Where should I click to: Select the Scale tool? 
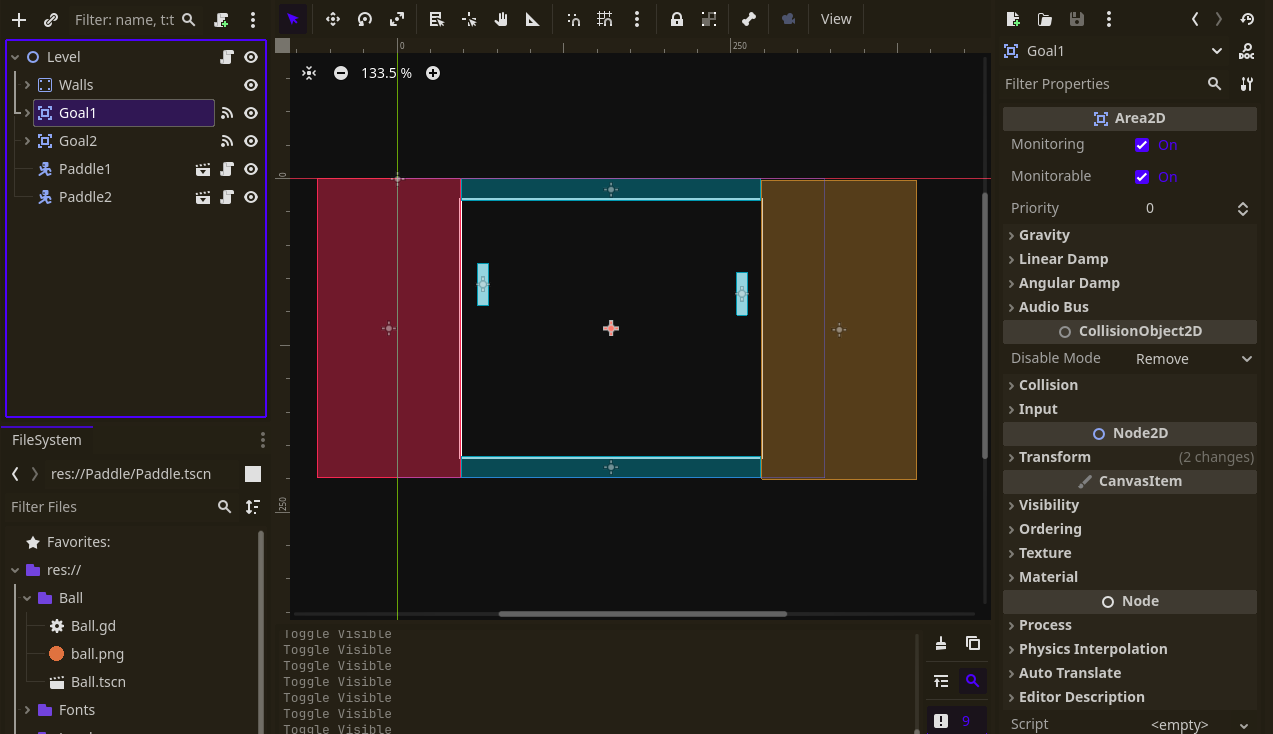coord(397,18)
